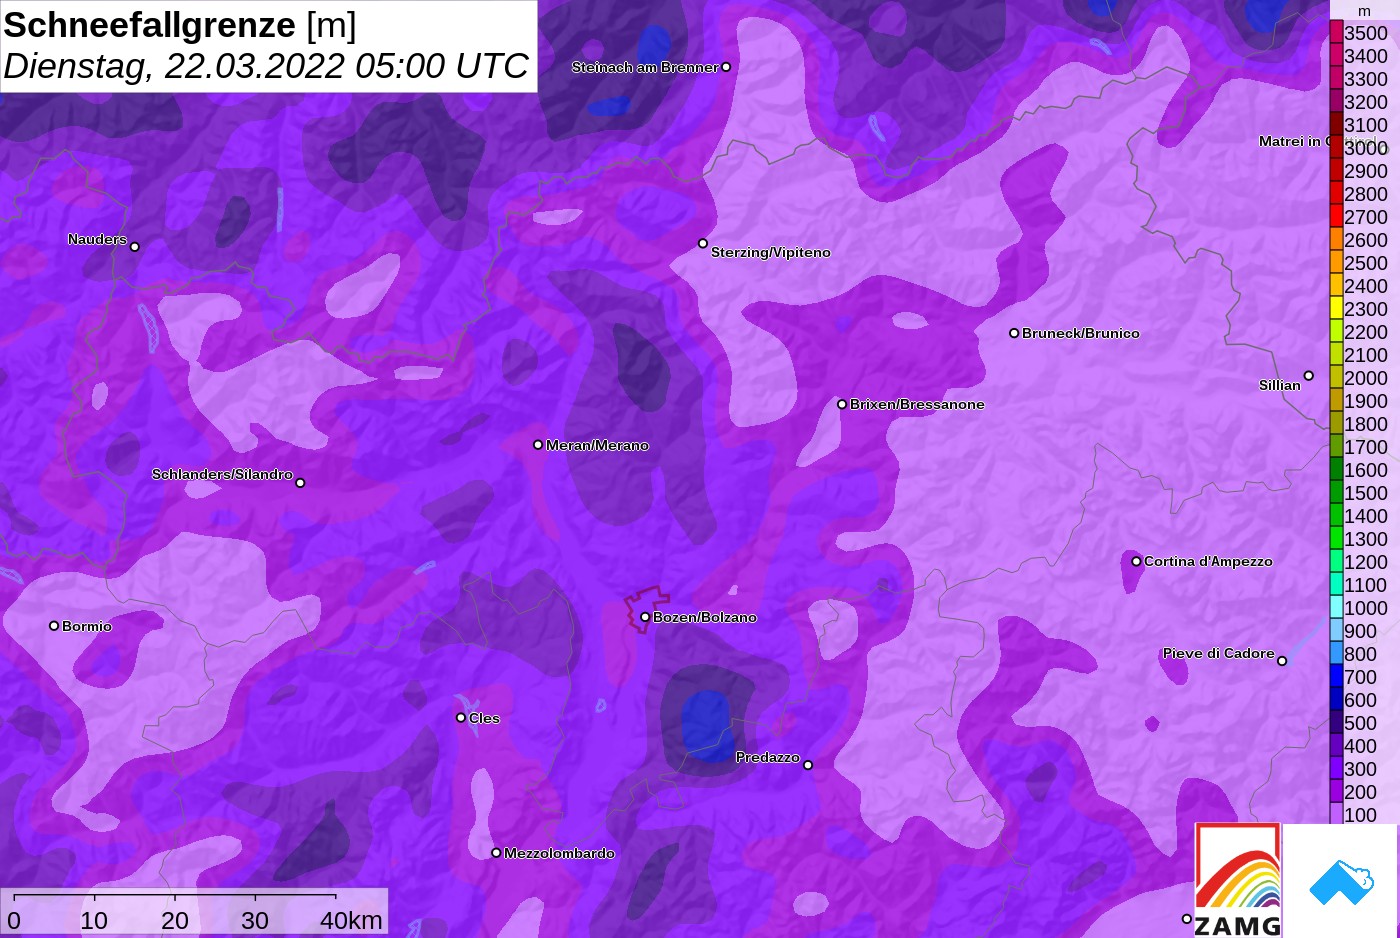Click the Schlanders/Silandro marker dot
The height and width of the screenshot is (938, 1400).
[x=300, y=483]
